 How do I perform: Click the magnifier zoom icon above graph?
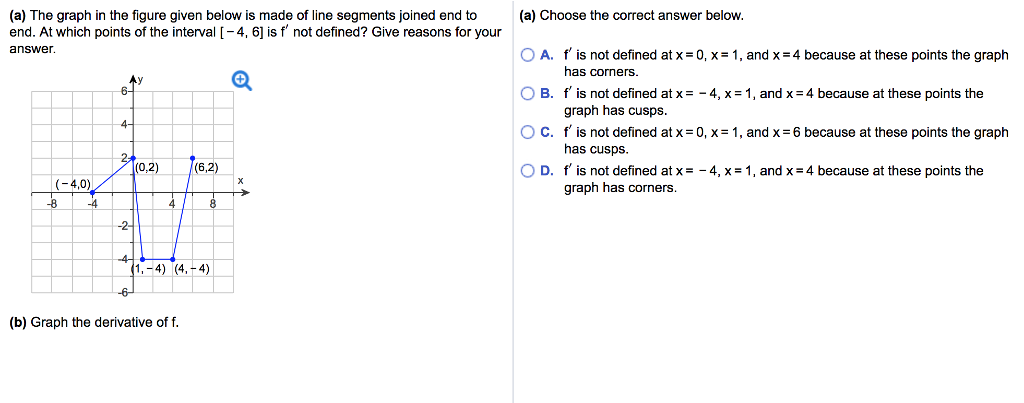[241, 81]
